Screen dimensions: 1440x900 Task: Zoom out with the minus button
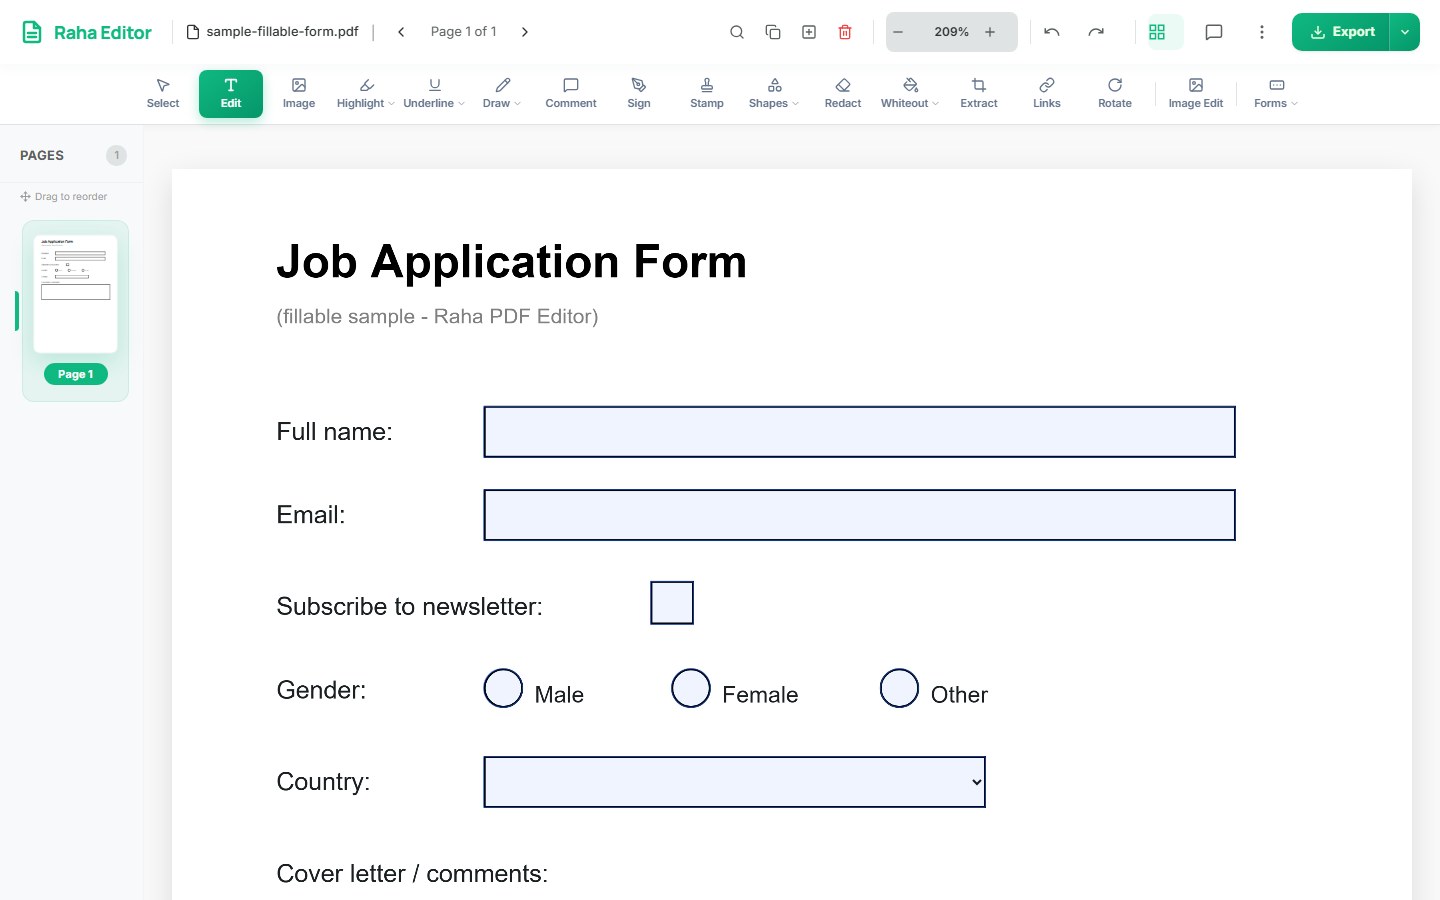click(x=898, y=32)
